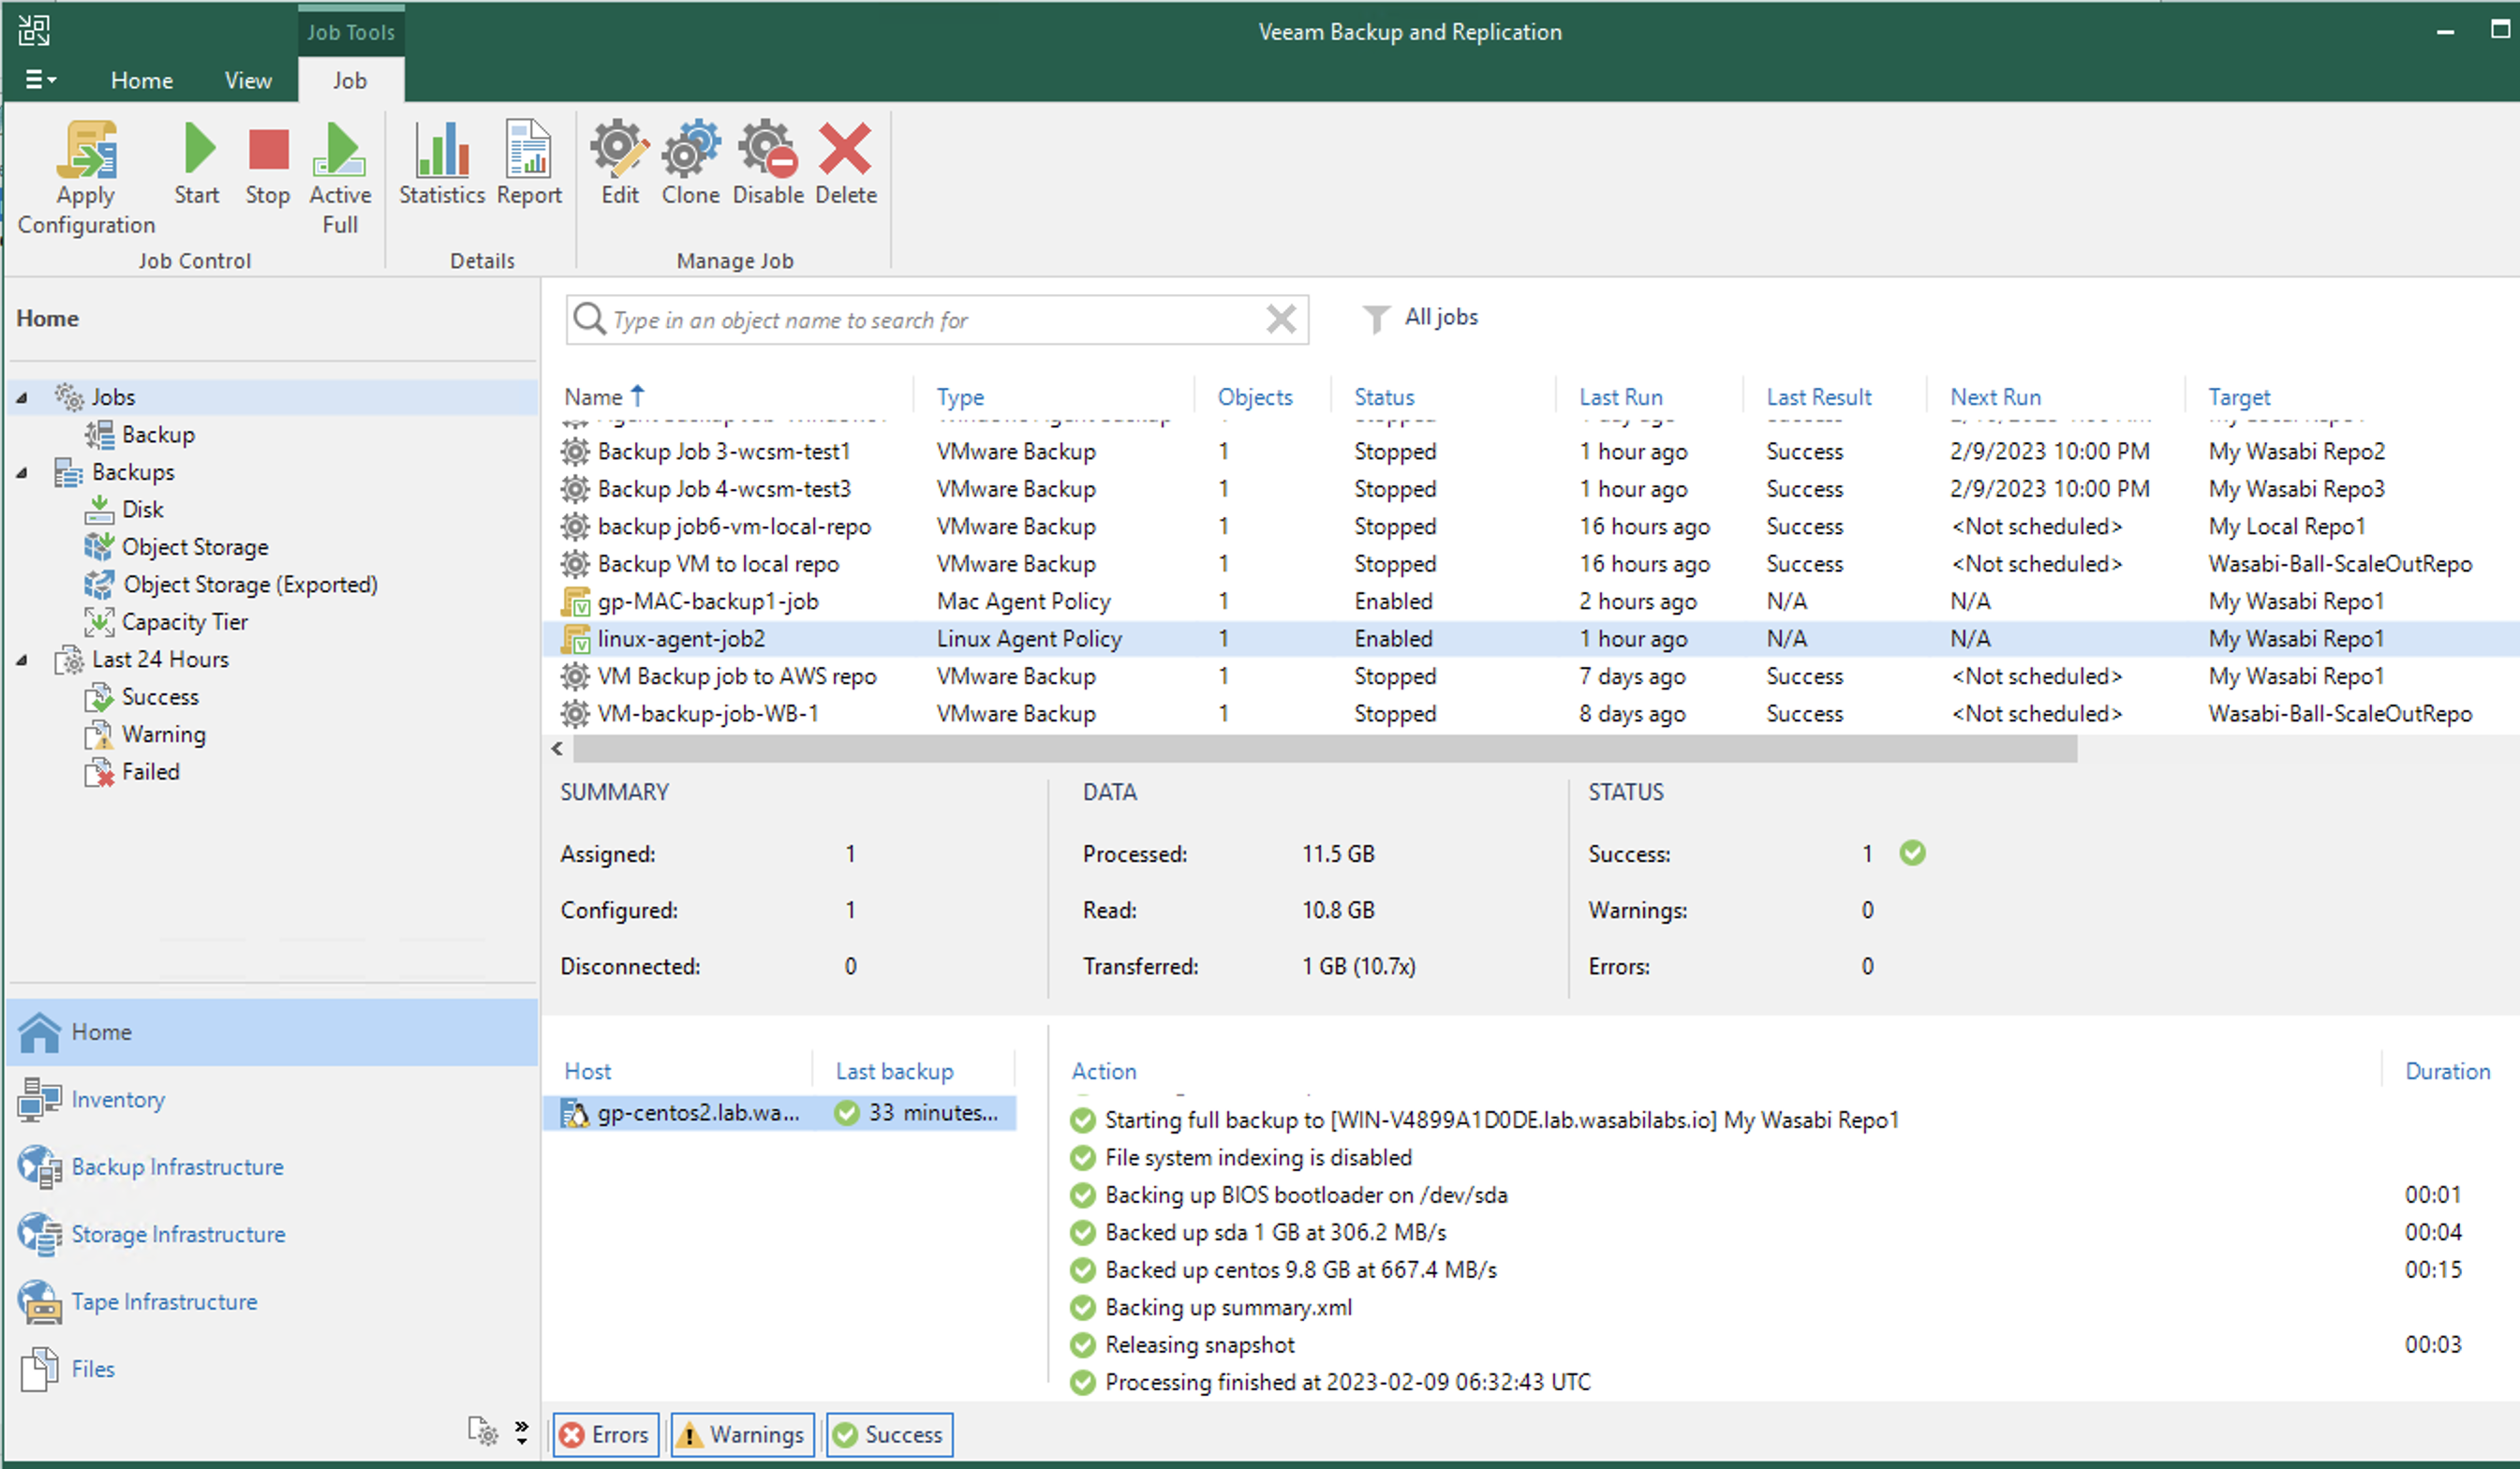The width and height of the screenshot is (2520, 1469).
Task: Open Tape Infrastructure view
Action: click(x=272, y=1302)
